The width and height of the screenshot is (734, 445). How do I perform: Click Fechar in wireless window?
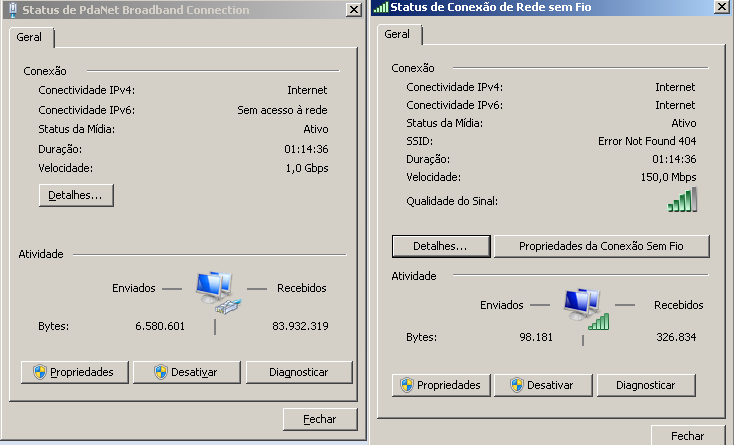(688, 435)
